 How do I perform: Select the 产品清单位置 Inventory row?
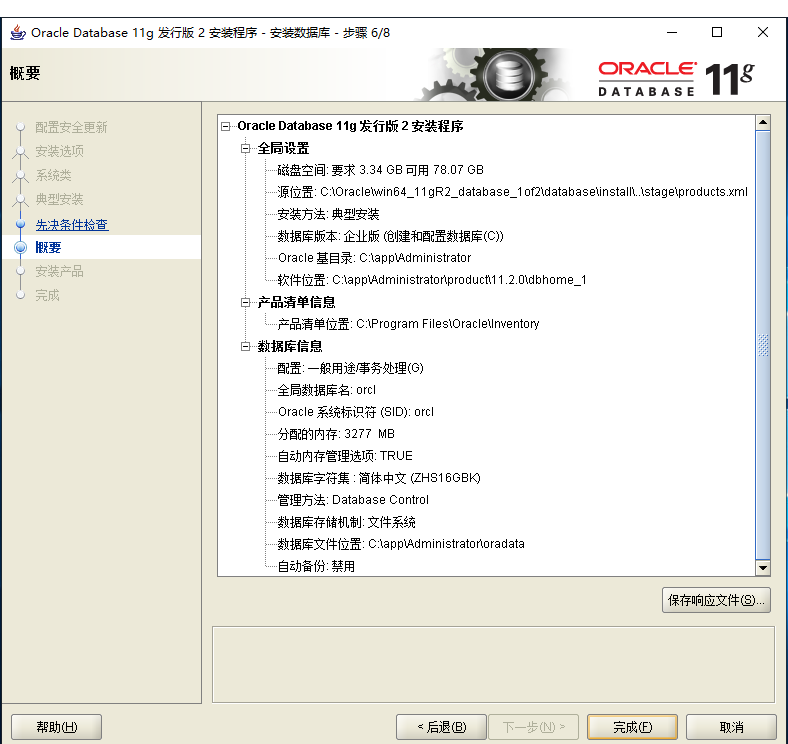[409, 324]
